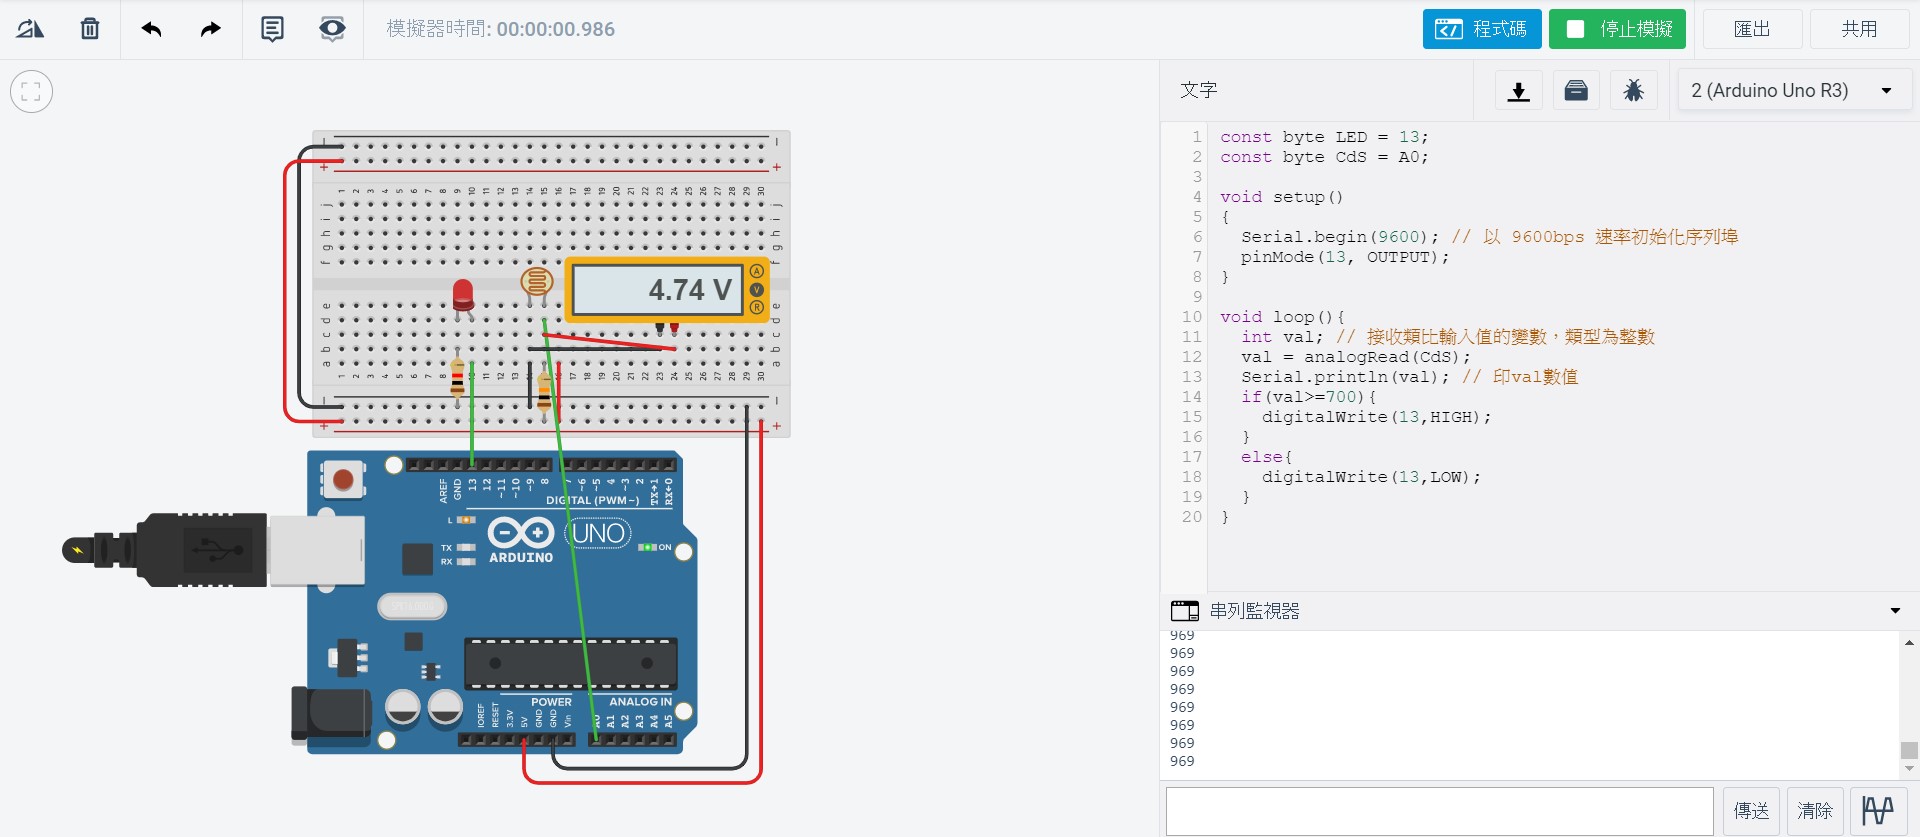Click the 匯出 export button
The height and width of the screenshot is (837, 1920).
pyautogui.click(x=1752, y=29)
